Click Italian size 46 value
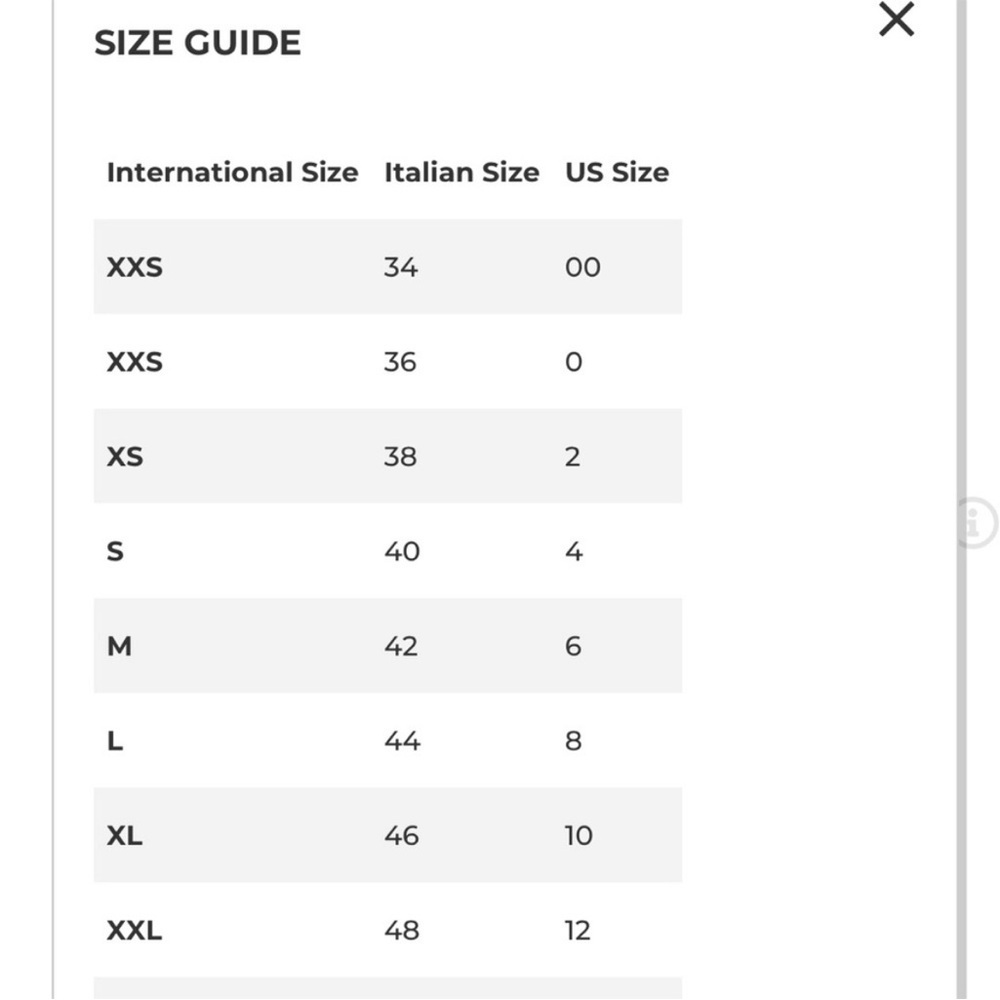1000x1000 pixels. click(x=401, y=836)
